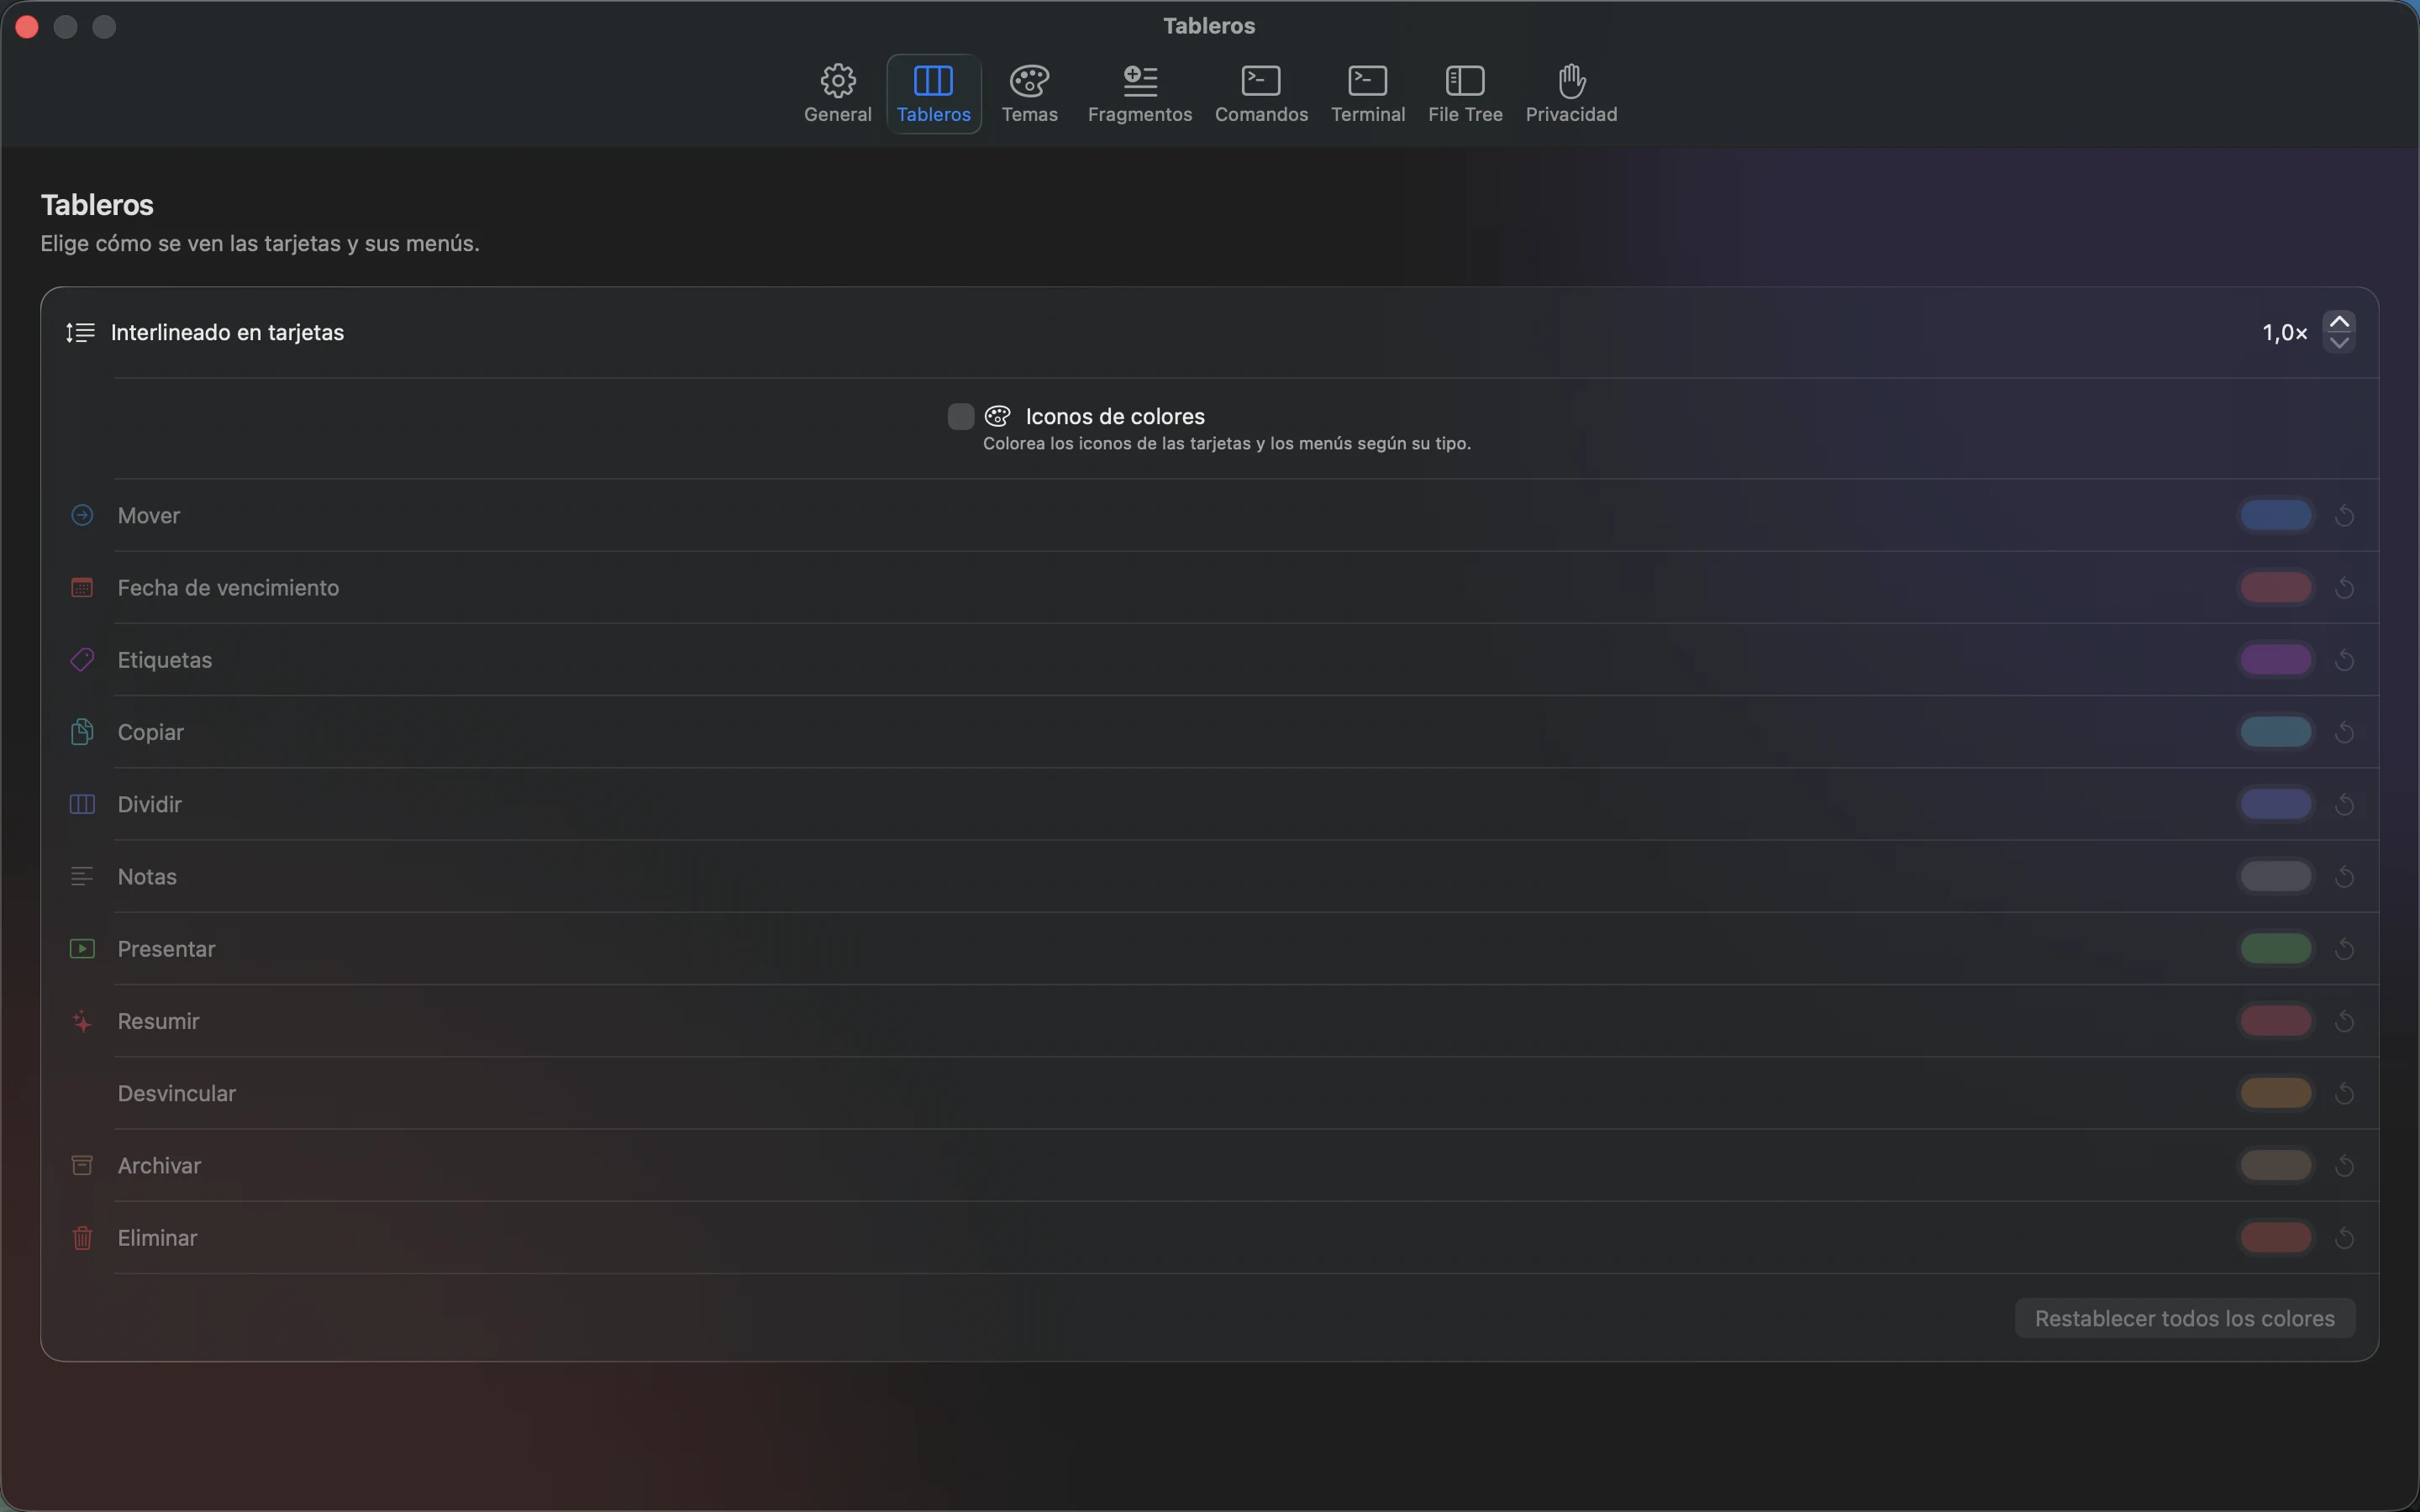This screenshot has height=1512, width=2420.
Task: Go to the Terminal tab
Action: coord(1367,94)
